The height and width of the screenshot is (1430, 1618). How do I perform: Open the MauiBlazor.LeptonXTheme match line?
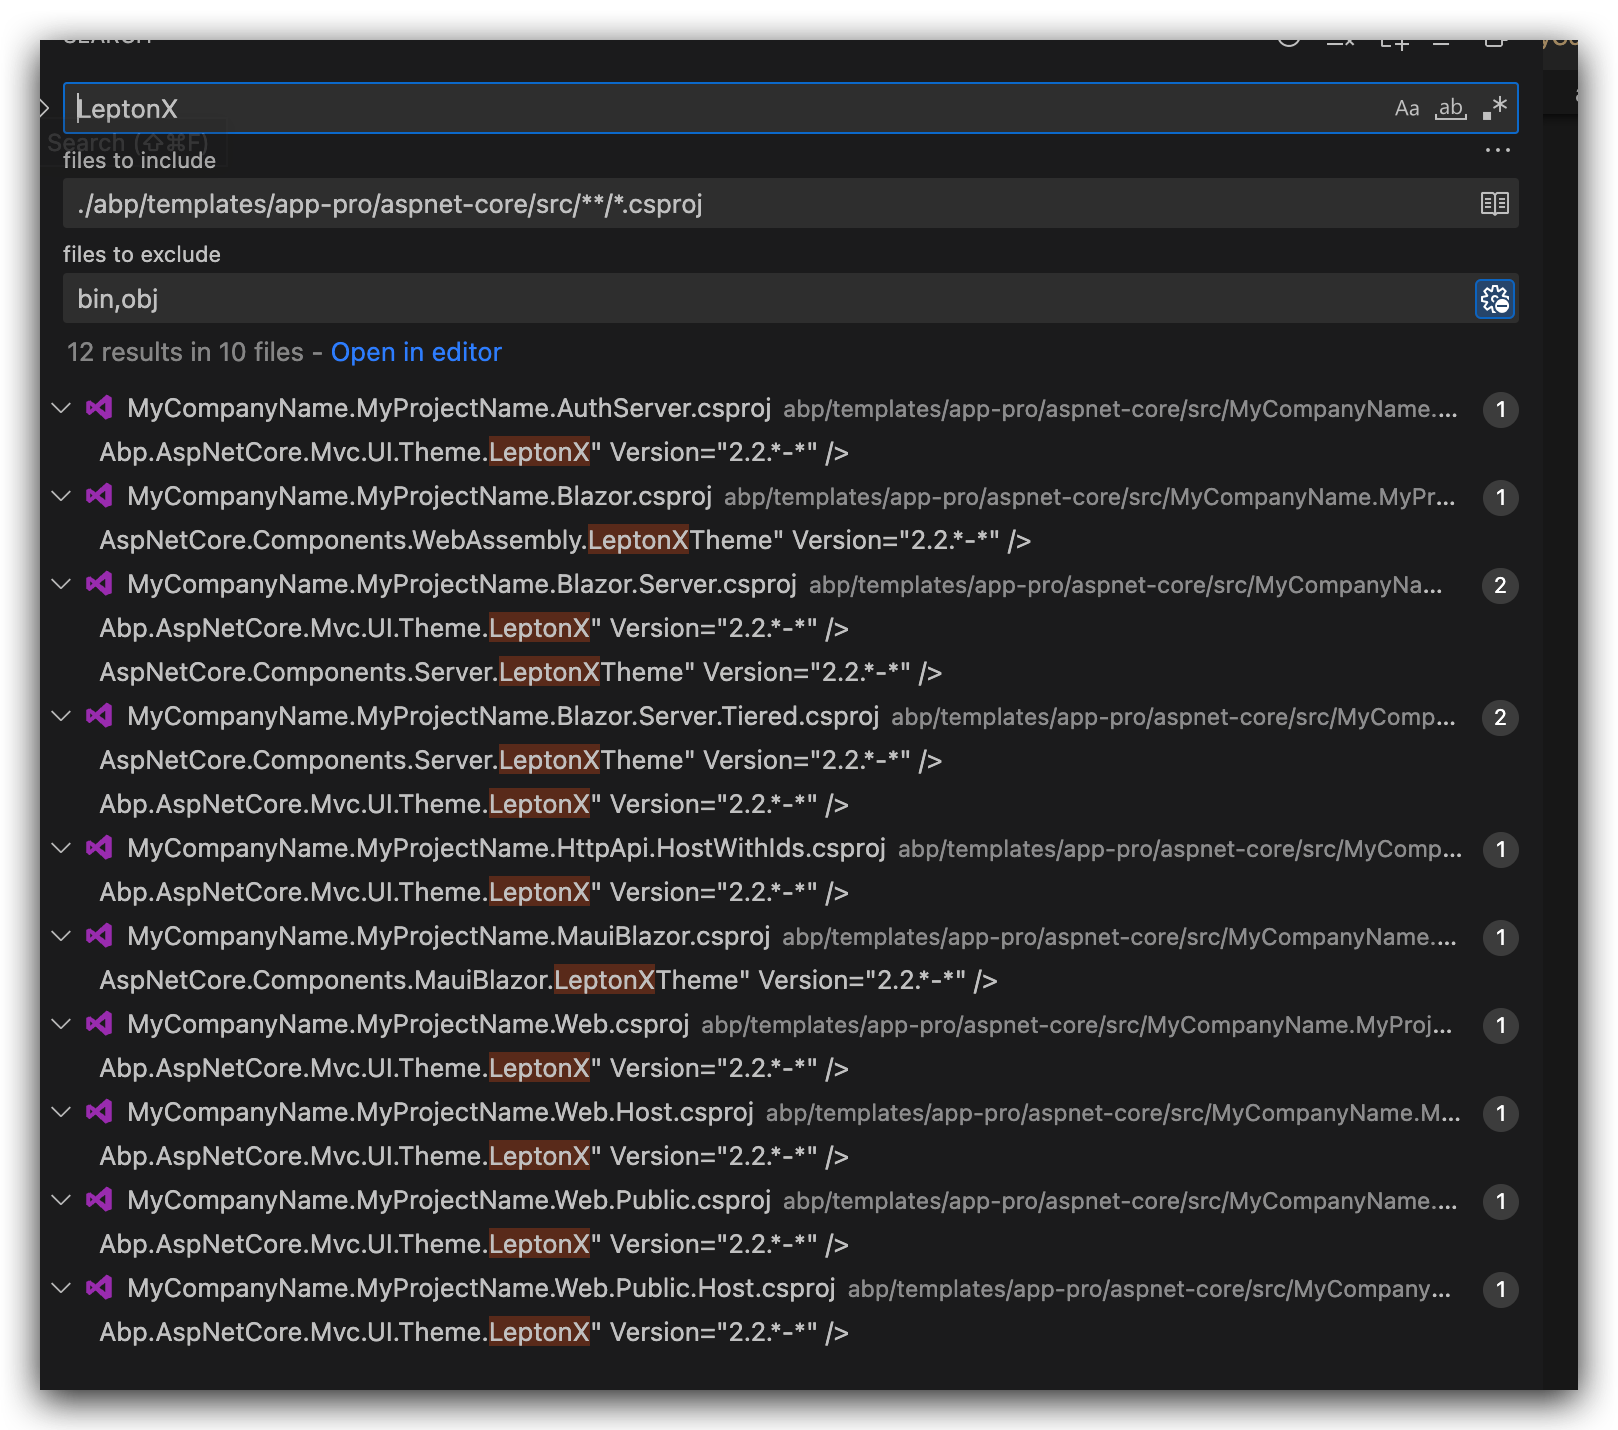click(548, 980)
